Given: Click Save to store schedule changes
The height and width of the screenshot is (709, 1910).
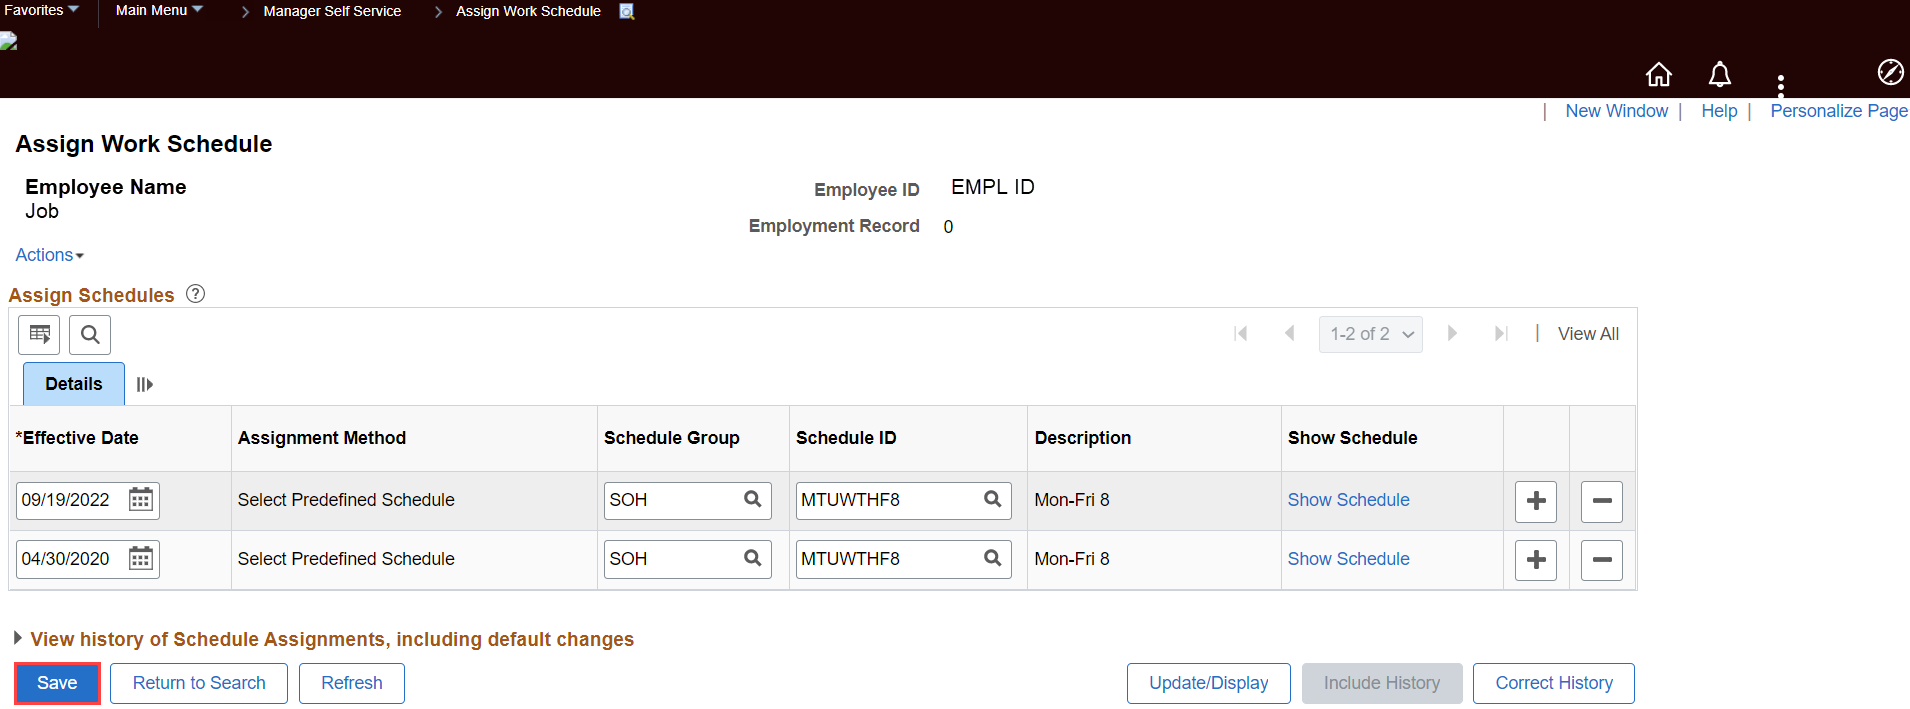Looking at the screenshot, I should coord(56,682).
